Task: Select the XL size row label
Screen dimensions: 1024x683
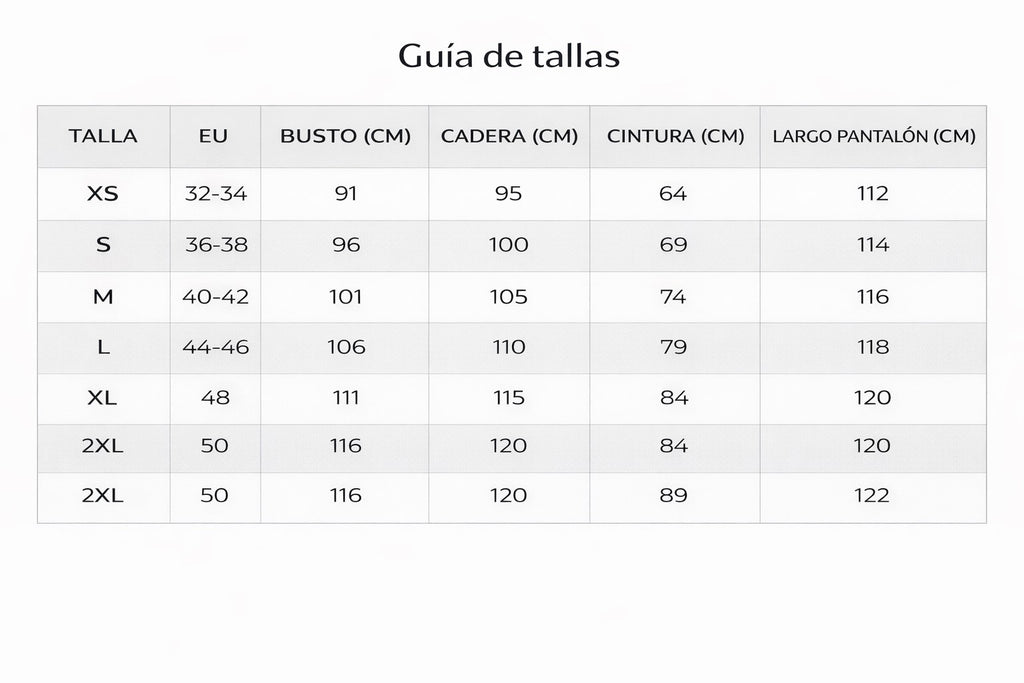Action: 103,397
